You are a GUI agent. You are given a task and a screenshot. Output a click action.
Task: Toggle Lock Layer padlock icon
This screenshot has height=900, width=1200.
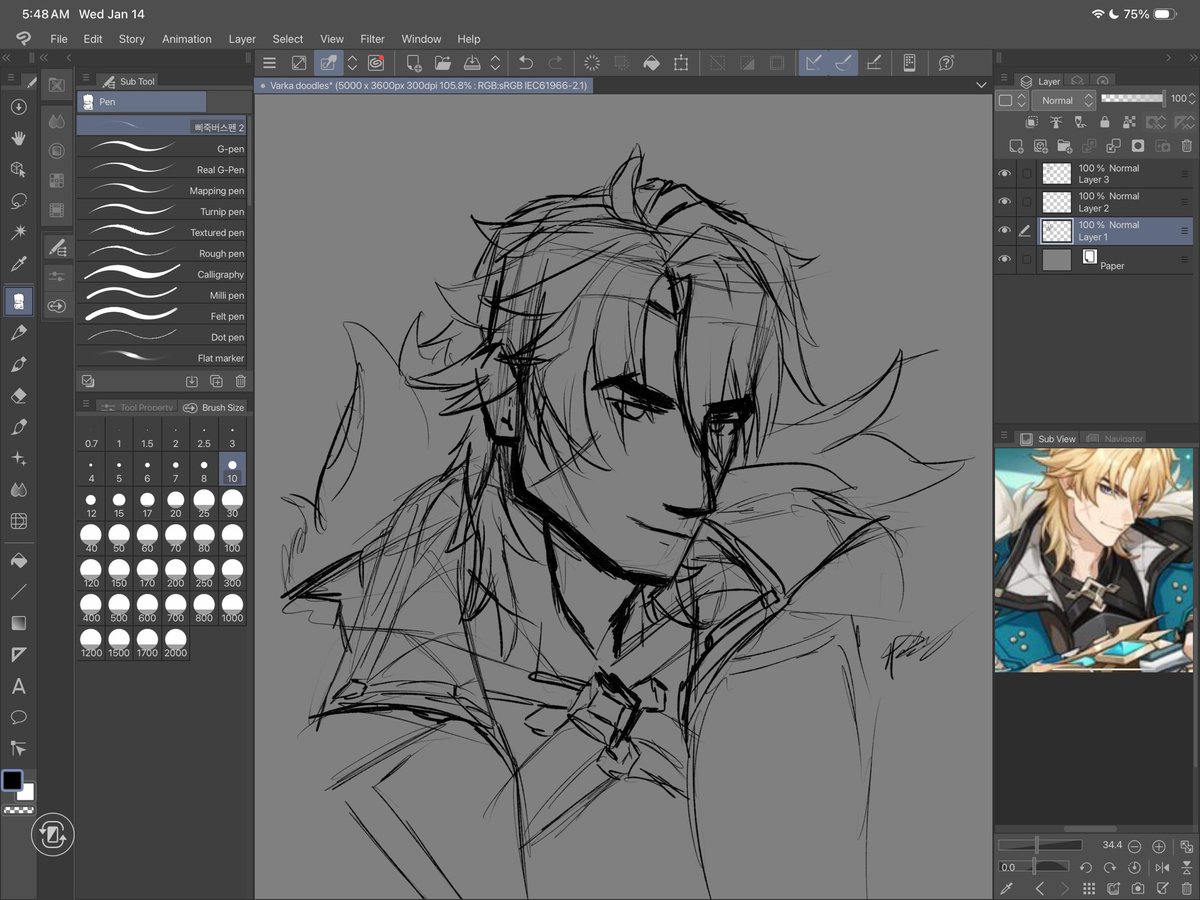pyautogui.click(x=1104, y=122)
